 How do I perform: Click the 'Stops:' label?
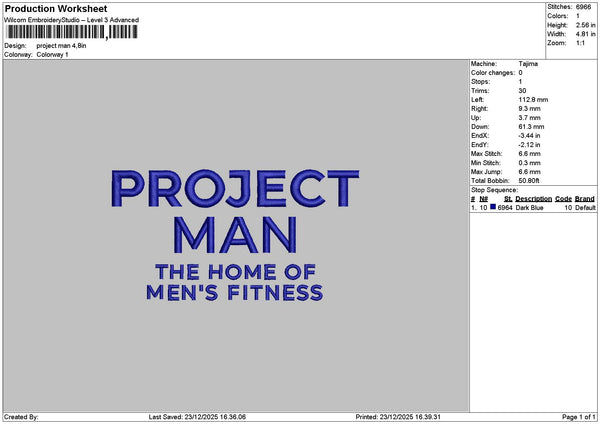coord(480,82)
